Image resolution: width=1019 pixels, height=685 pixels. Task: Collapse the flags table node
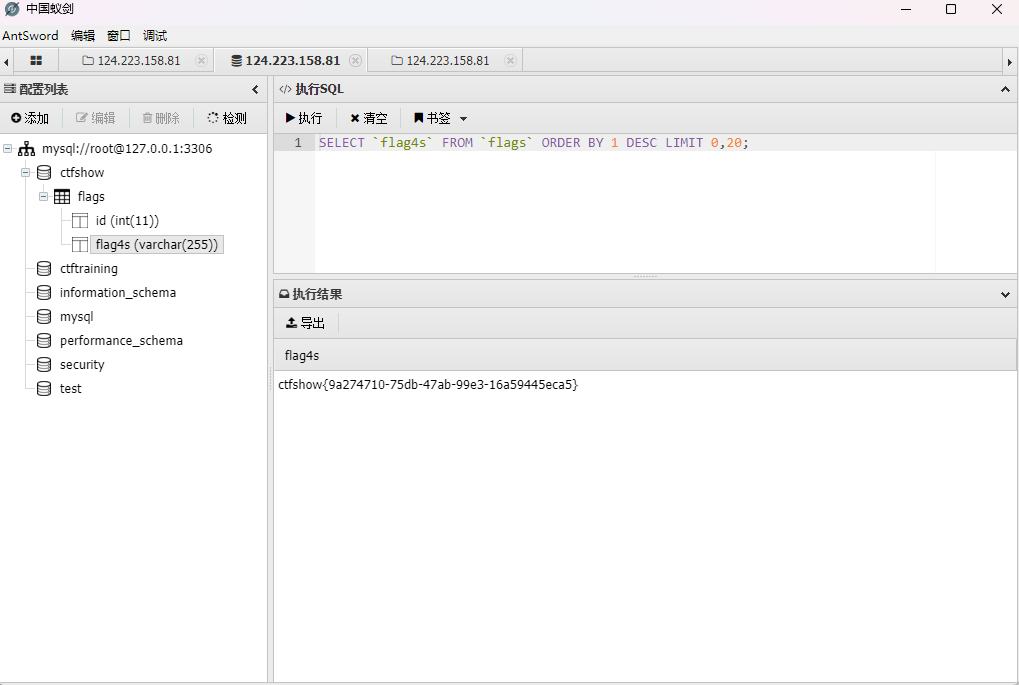44,197
